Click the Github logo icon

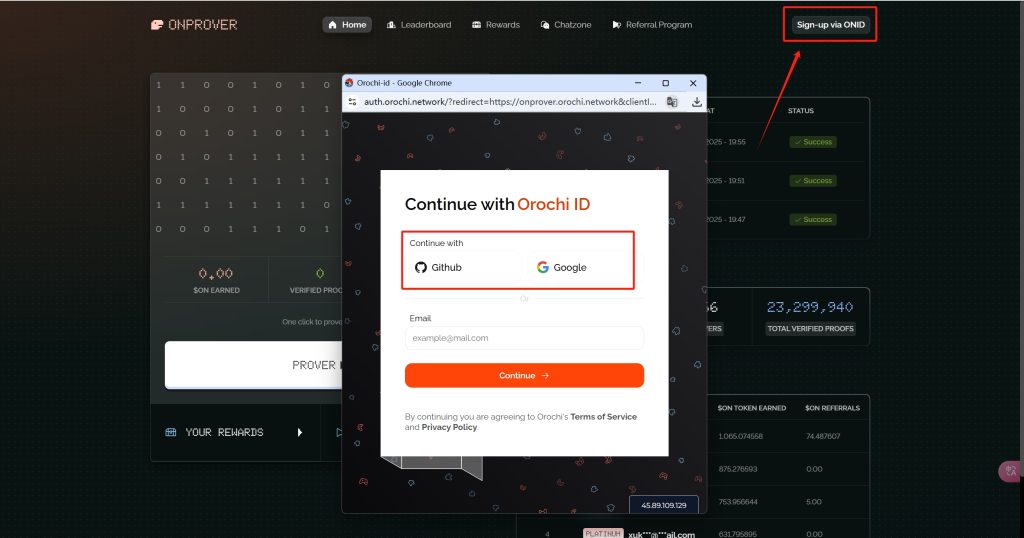tap(421, 267)
